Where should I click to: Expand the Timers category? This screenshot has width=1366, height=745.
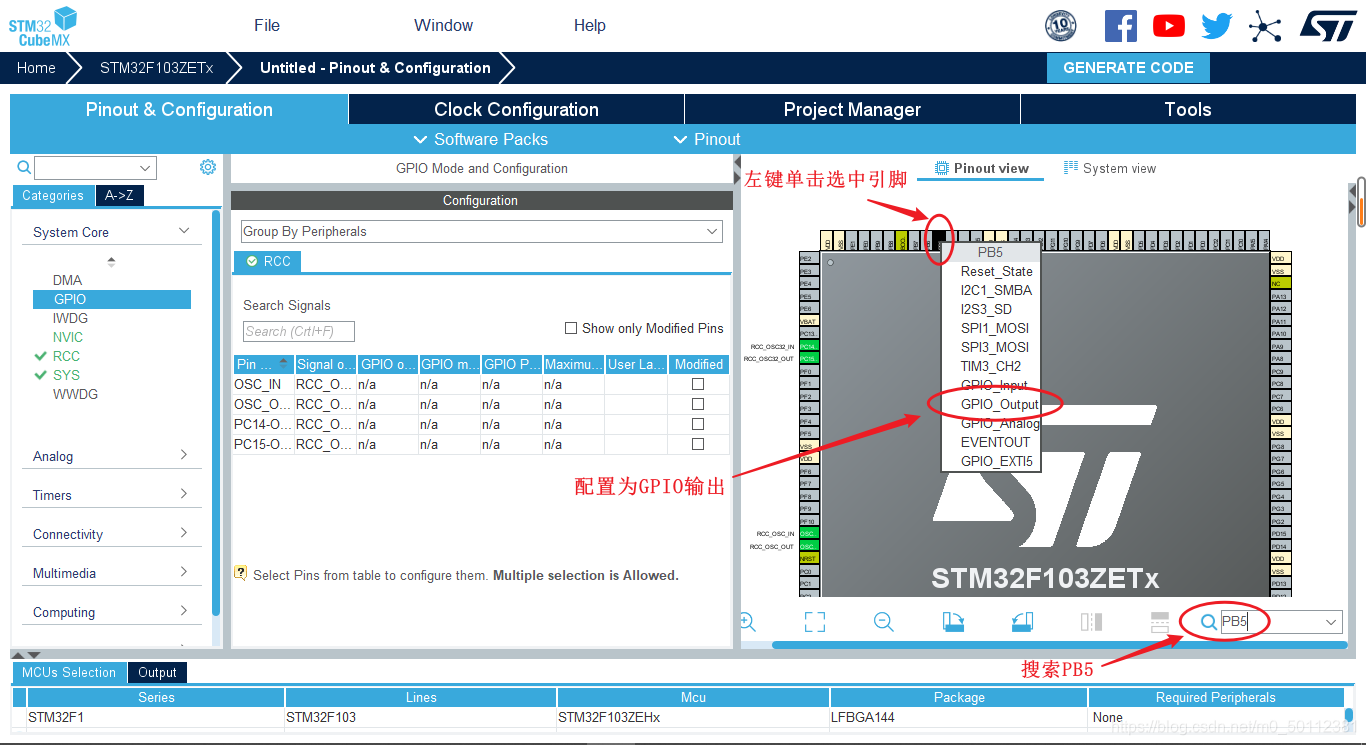click(x=184, y=494)
